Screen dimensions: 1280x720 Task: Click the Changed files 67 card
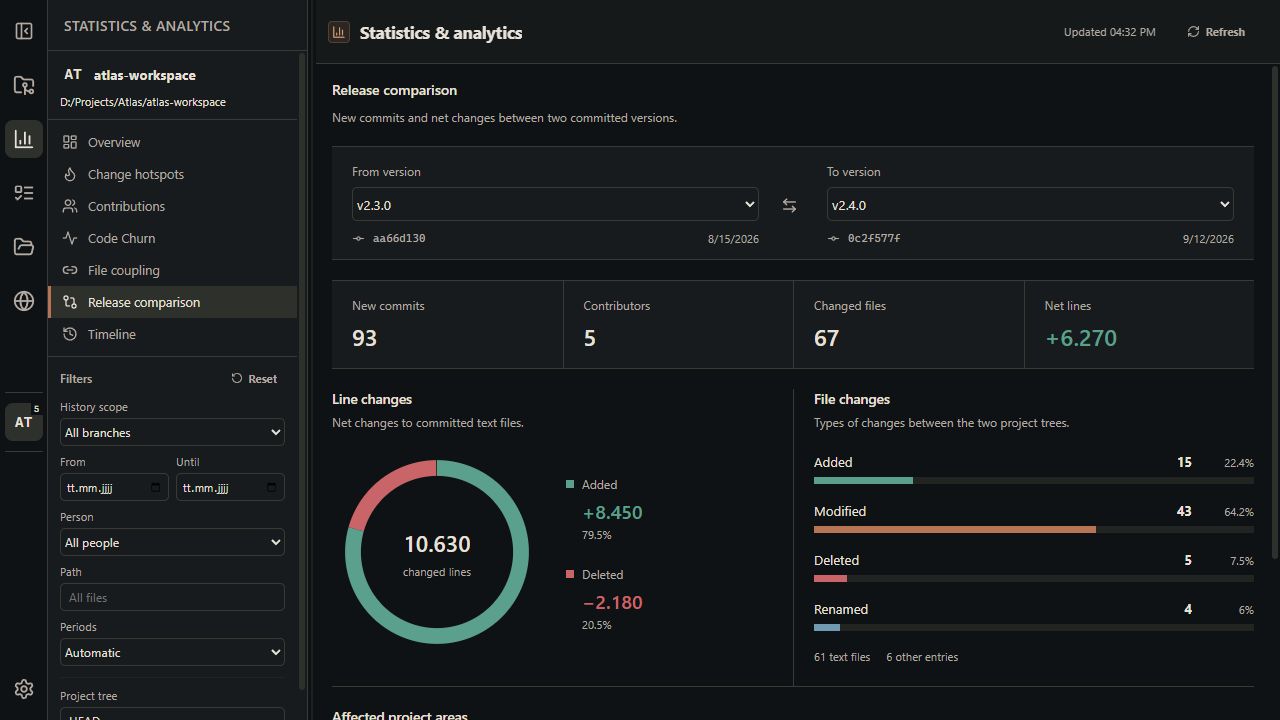coord(909,325)
